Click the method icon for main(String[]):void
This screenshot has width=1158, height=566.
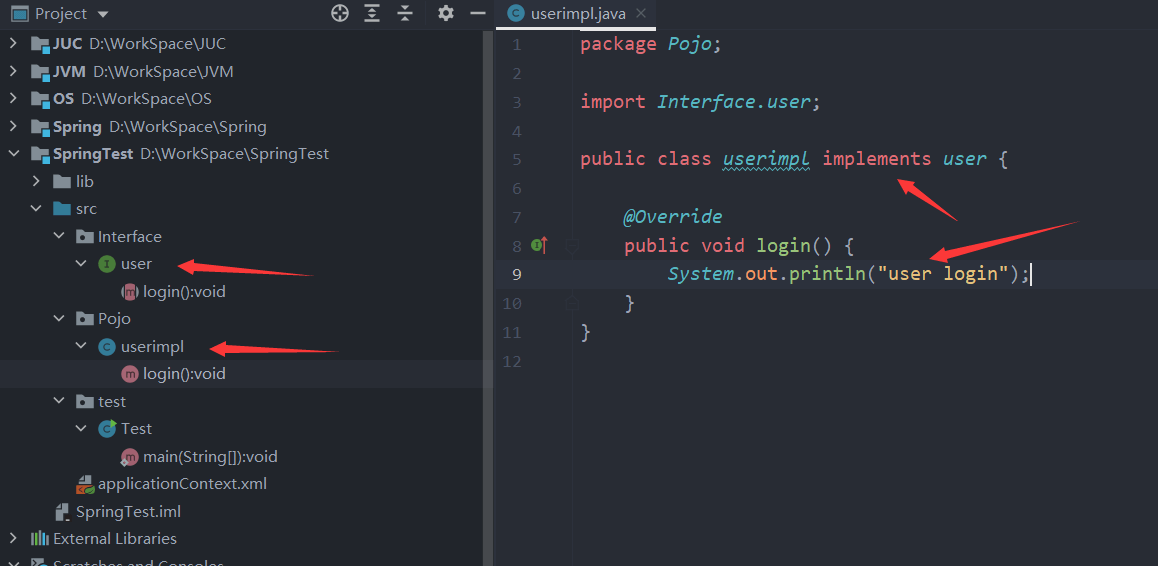click(x=130, y=457)
